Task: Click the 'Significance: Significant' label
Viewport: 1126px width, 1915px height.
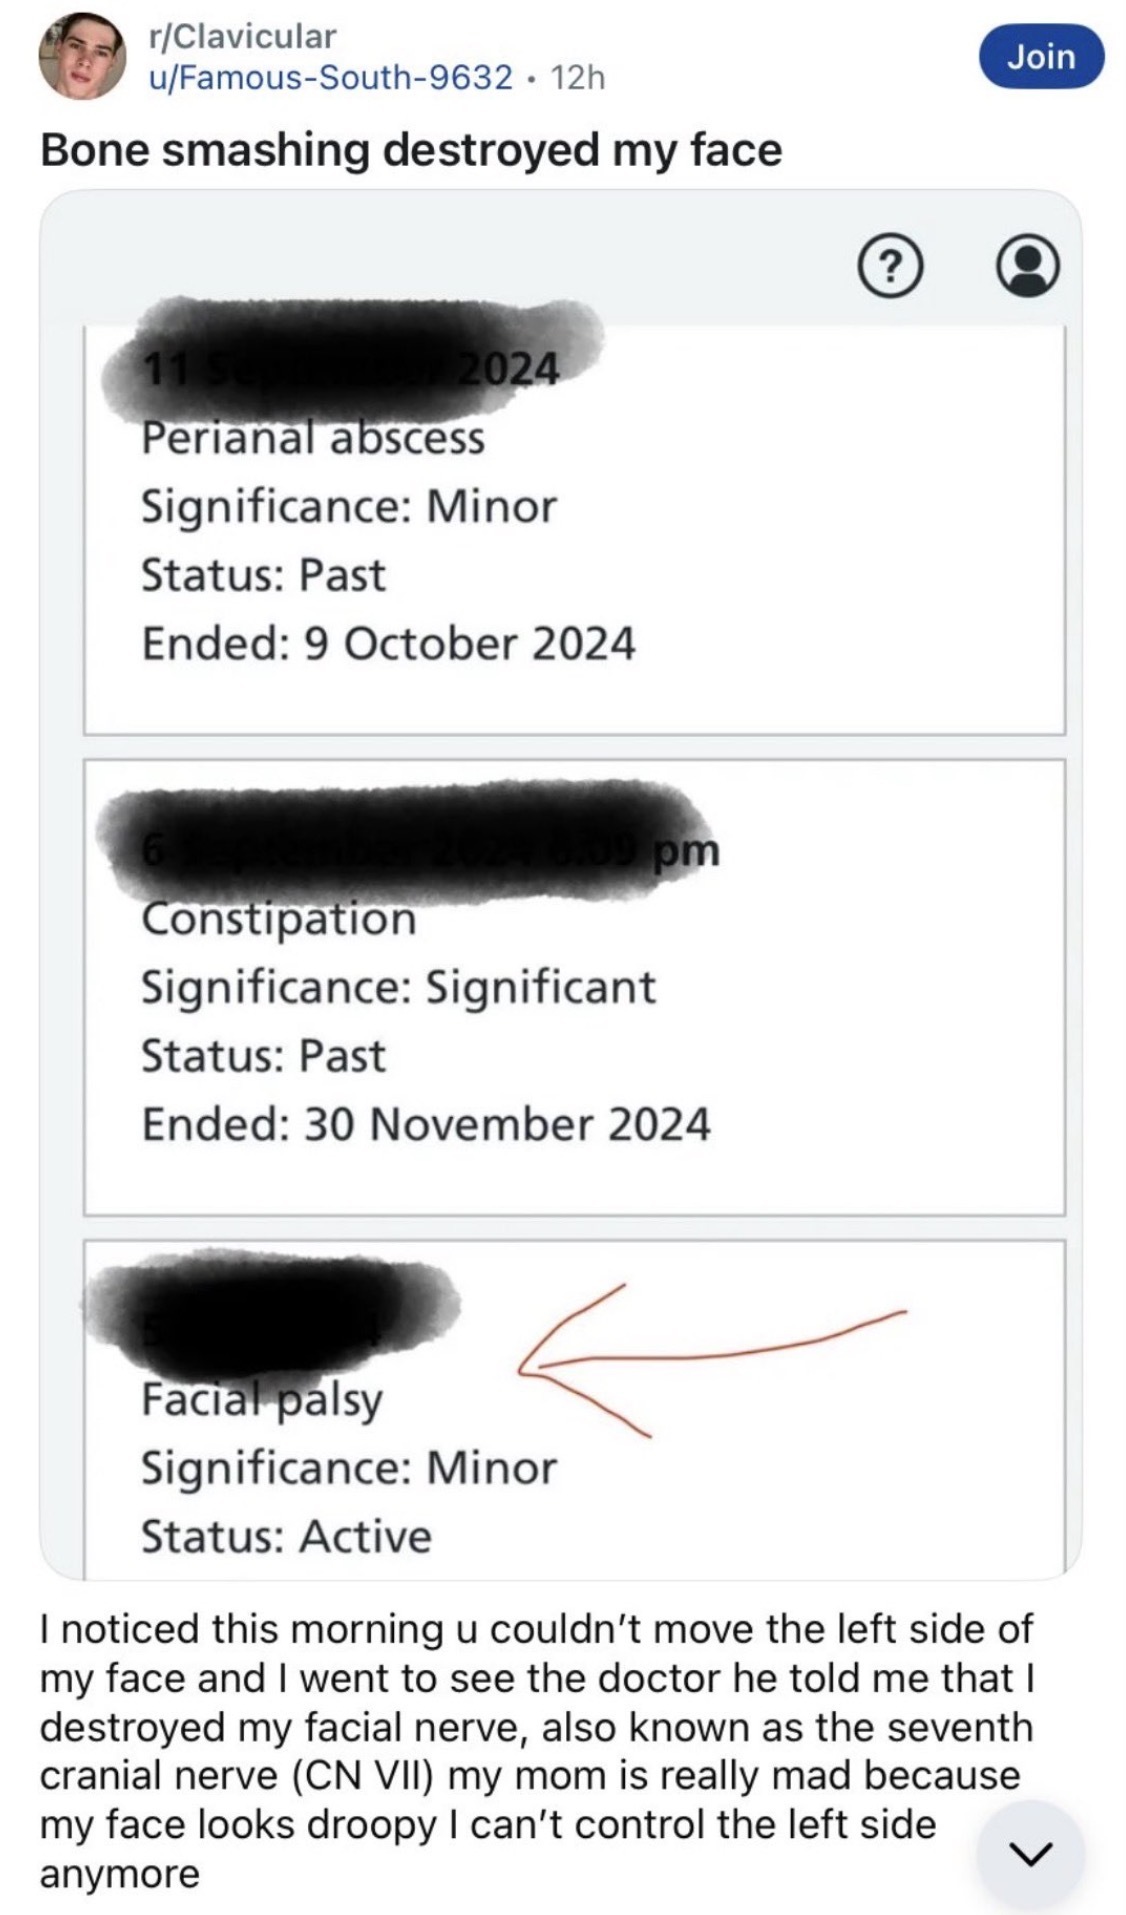Action: point(398,987)
